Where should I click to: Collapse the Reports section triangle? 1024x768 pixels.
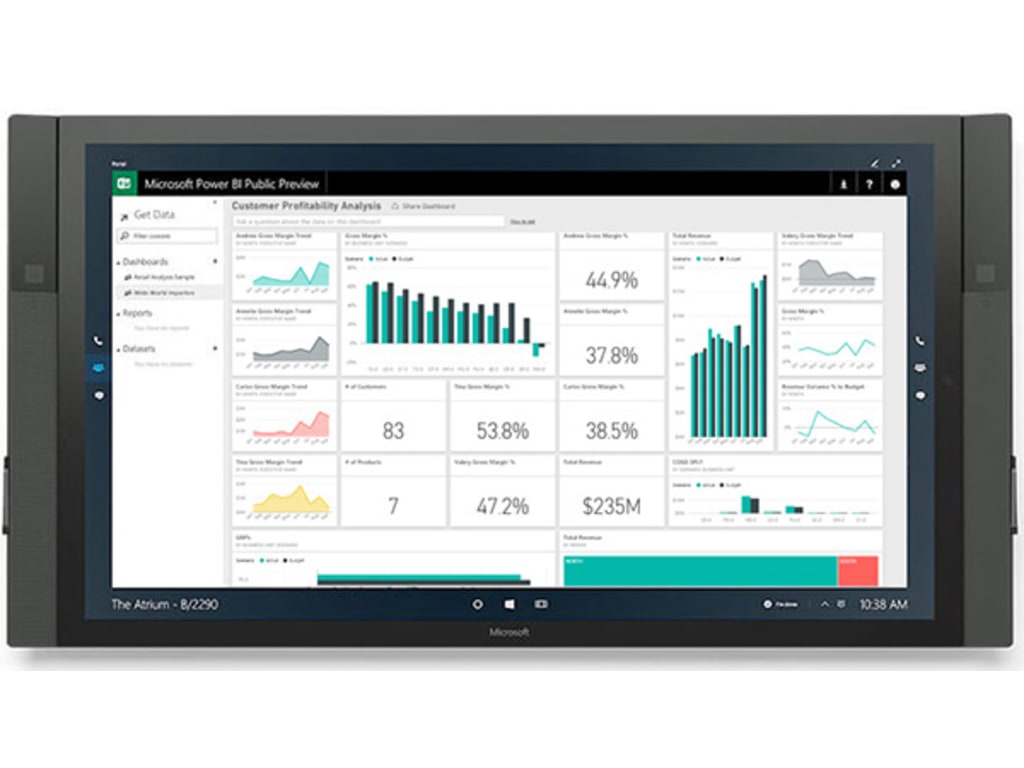click(x=118, y=313)
